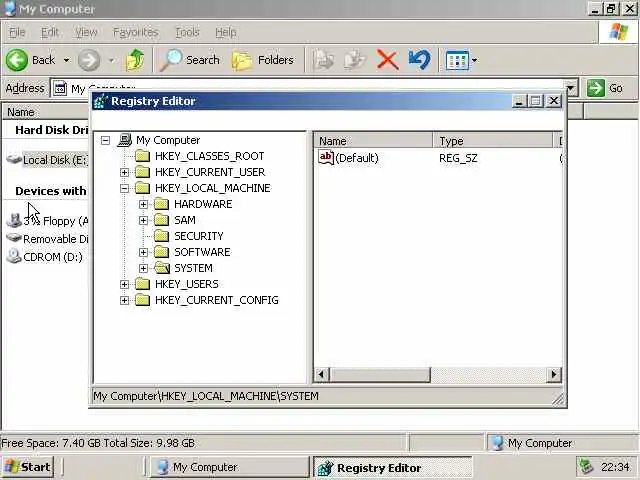Image resolution: width=640 pixels, height=480 pixels.
Task: Open the Edit menu in My Computer
Action: [x=50, y=32]
